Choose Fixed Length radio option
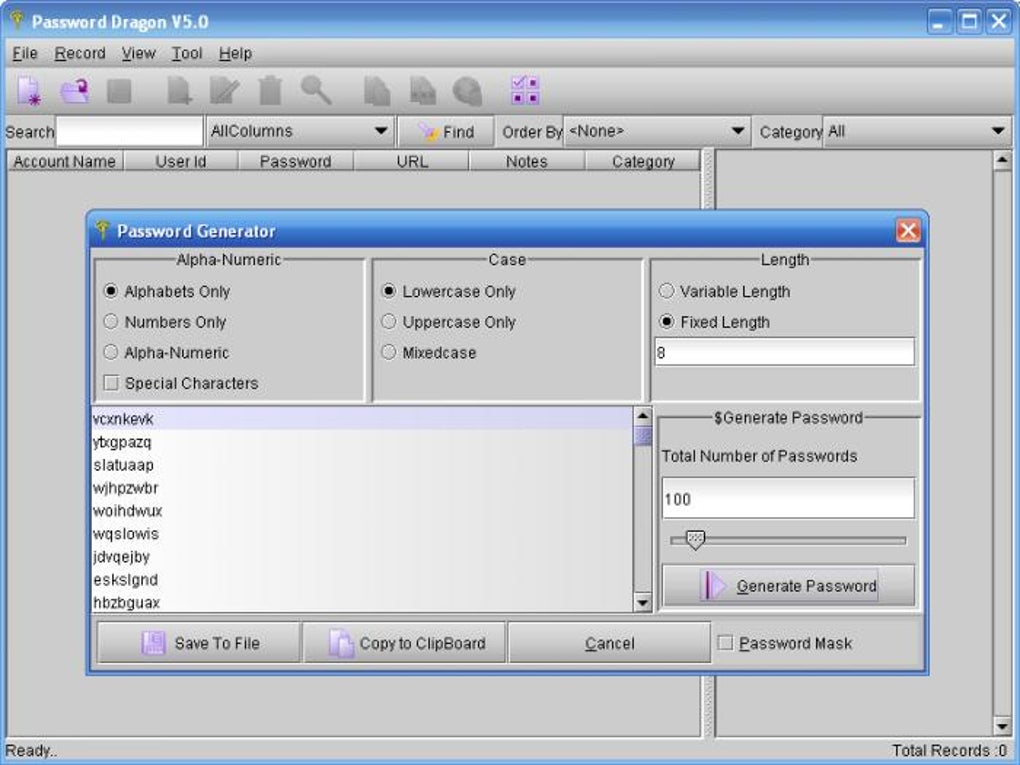The image size is (1020, 765). pos(666,321)
